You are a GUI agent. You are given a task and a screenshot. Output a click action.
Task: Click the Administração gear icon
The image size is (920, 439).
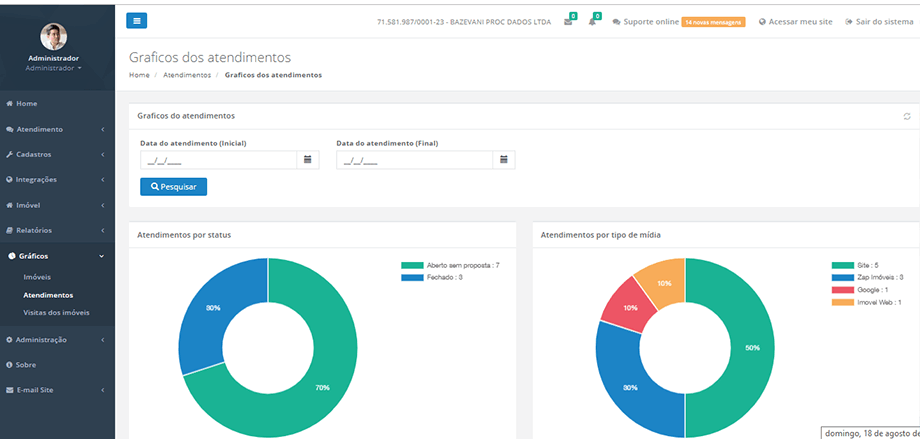[9, 340]
